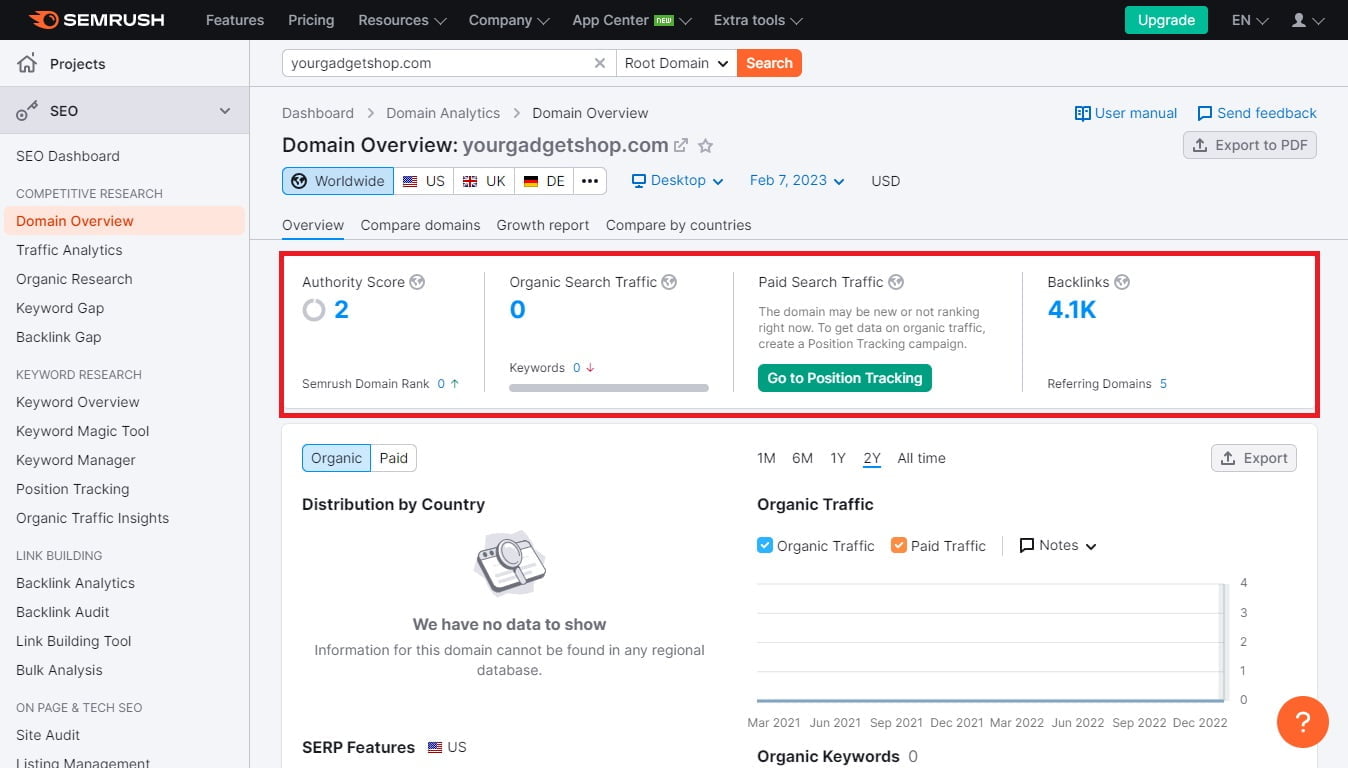Switch to the Growth report tab
This screenshot has width=1348, height=768.
pos(543,225)
